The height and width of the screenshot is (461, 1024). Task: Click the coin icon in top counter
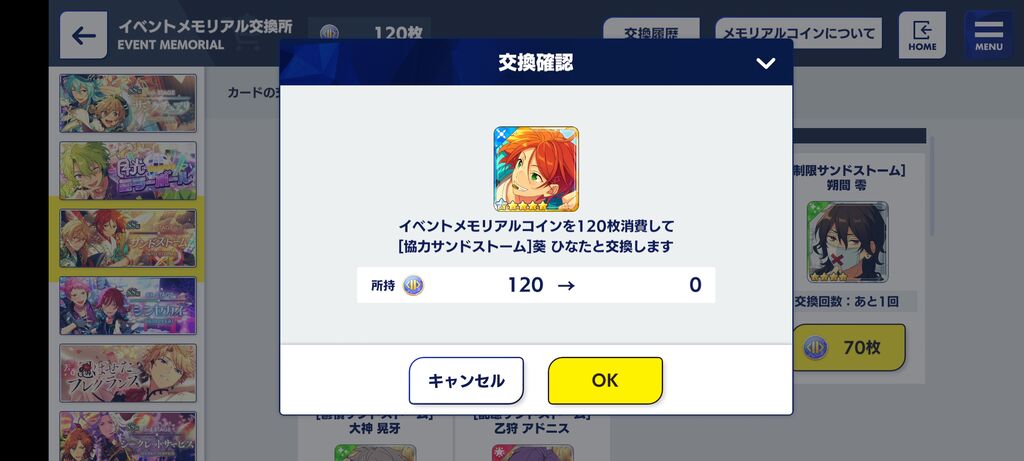click(329, 34)
